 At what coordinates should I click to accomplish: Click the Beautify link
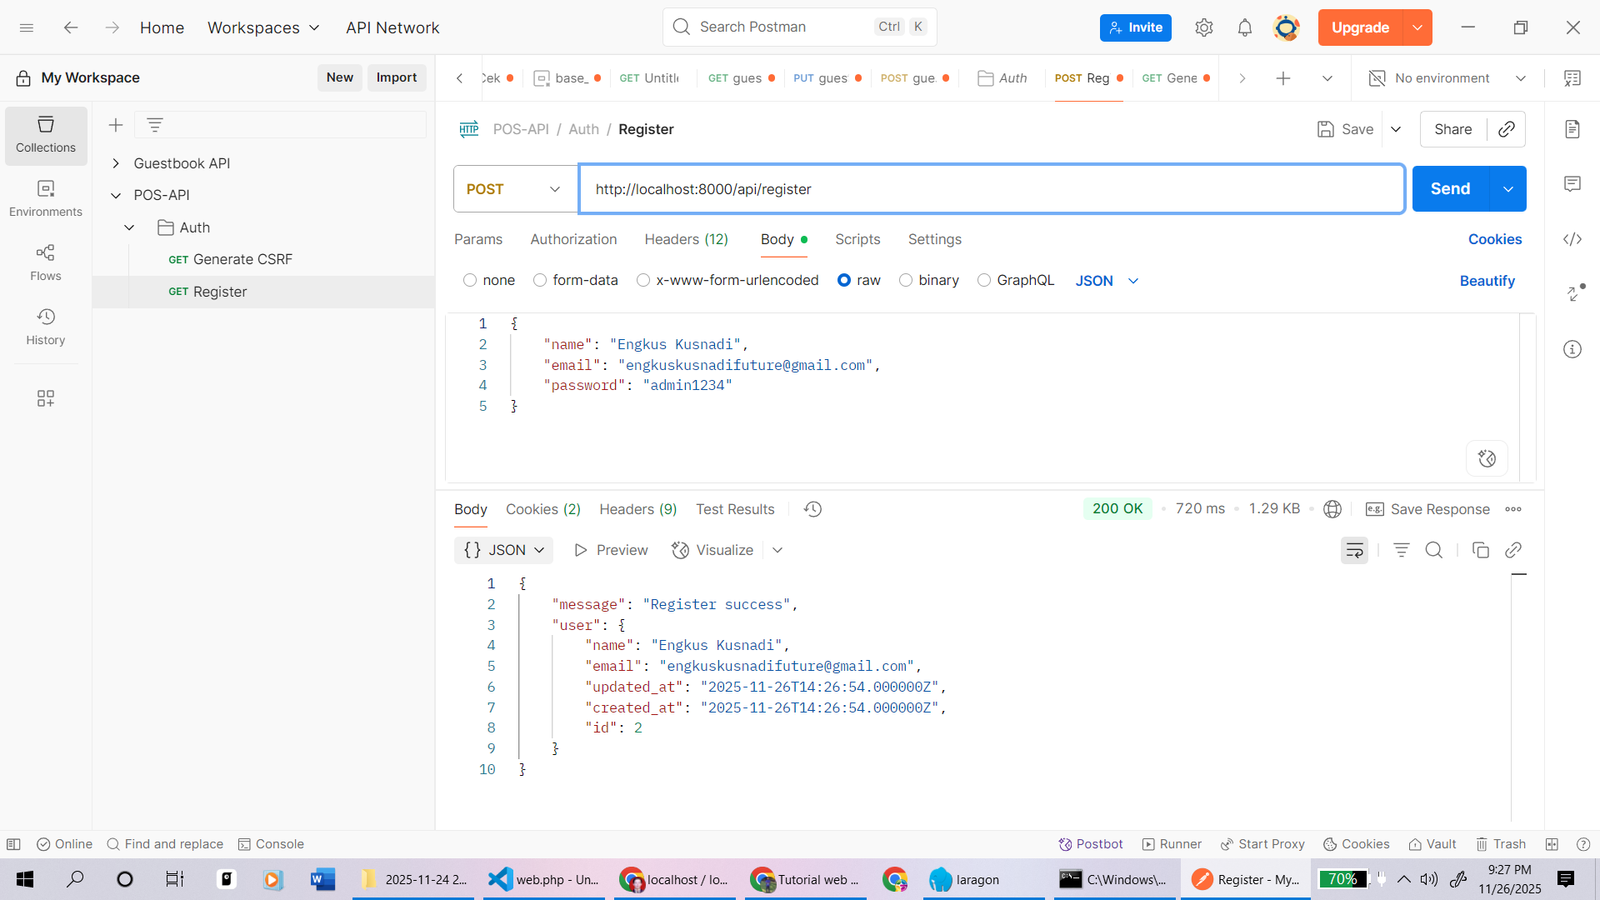tap(1486, 281)
